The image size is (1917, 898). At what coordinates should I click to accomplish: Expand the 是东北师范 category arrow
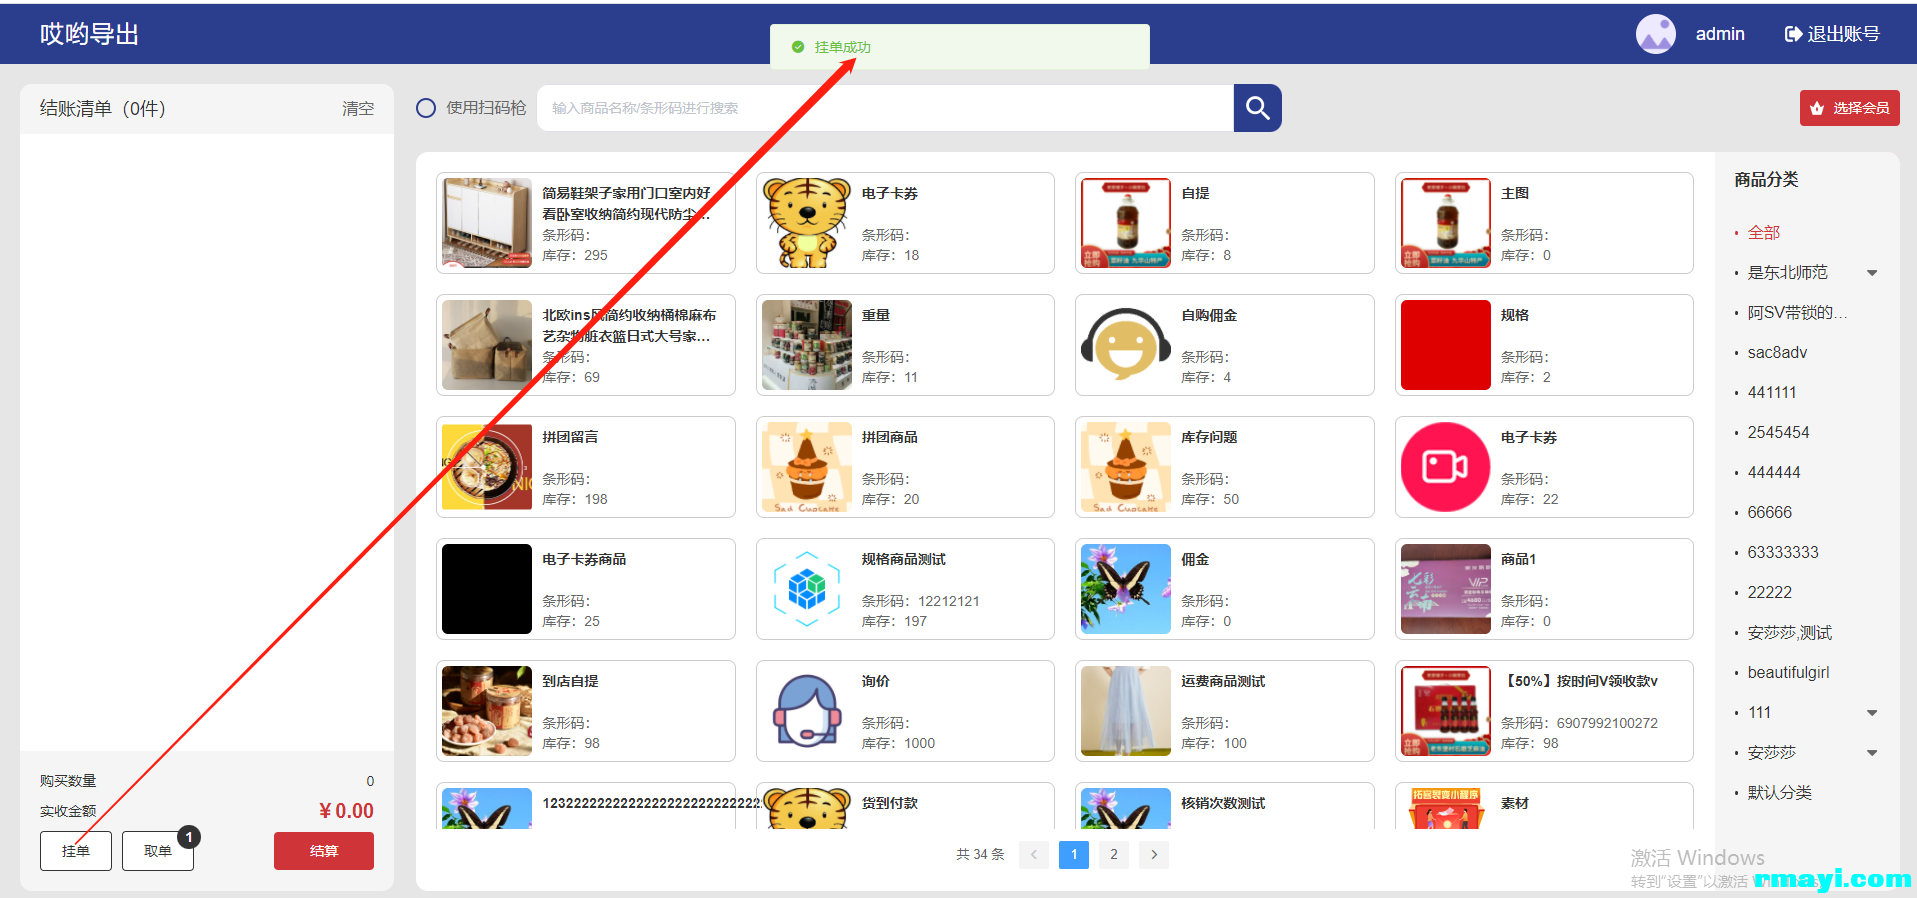[x=1872, y=273]
